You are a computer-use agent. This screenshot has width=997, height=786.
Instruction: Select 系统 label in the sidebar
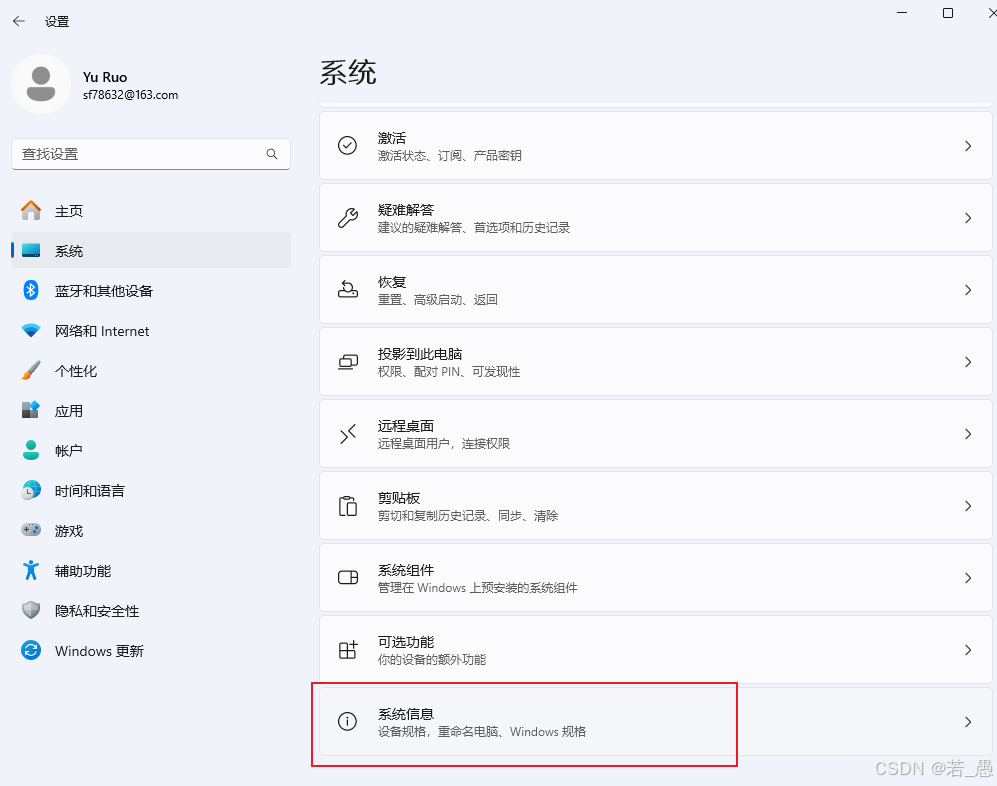coord(69,251)
